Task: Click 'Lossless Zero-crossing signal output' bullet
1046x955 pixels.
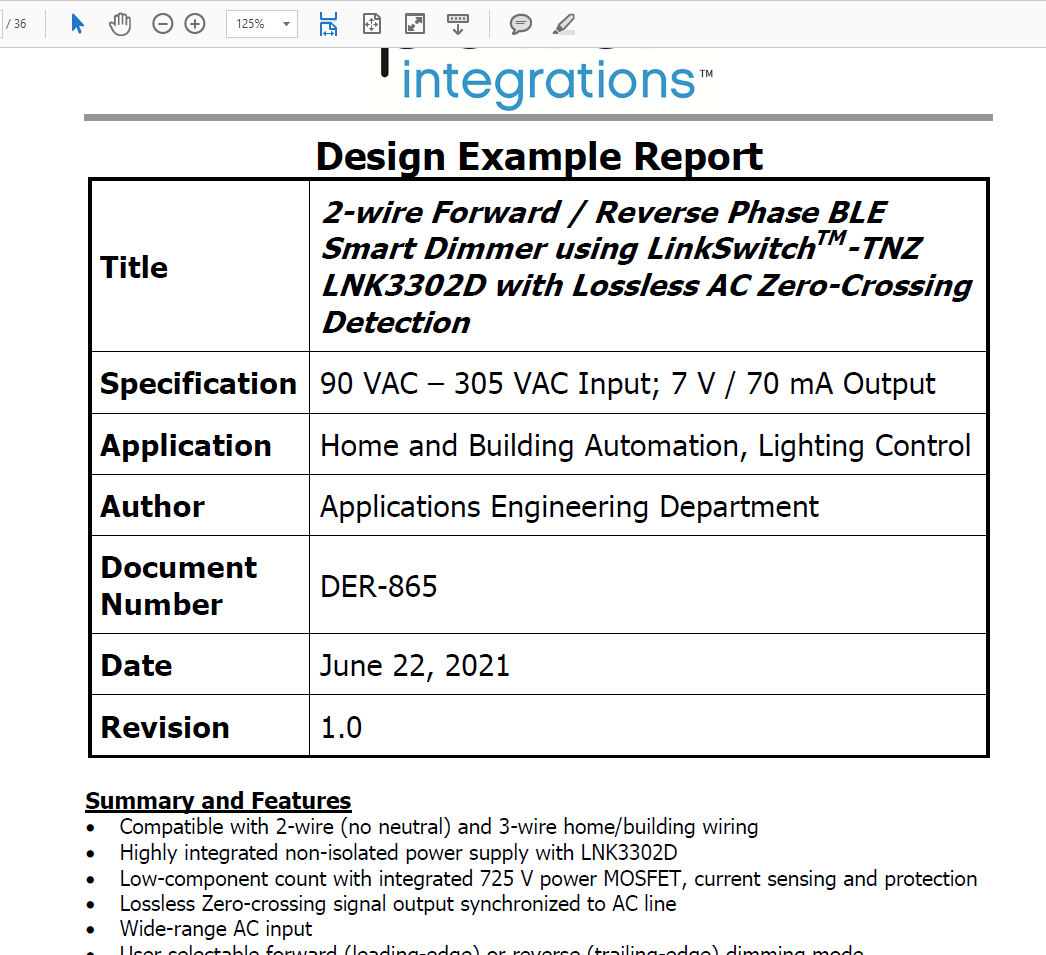Action: coord(398,904)
